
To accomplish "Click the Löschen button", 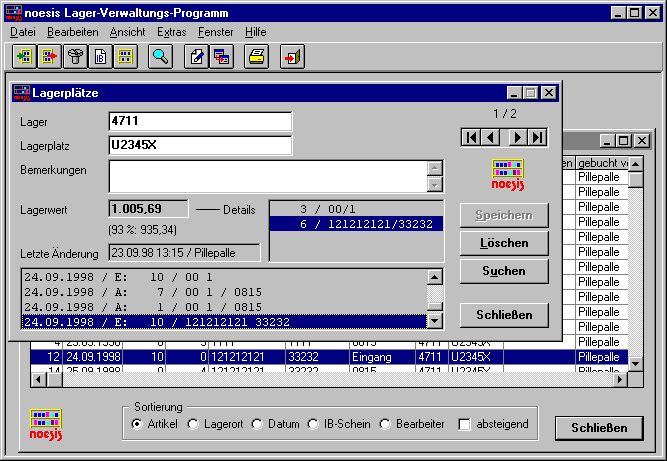I will pyautogui.click(x=504, y=243).
